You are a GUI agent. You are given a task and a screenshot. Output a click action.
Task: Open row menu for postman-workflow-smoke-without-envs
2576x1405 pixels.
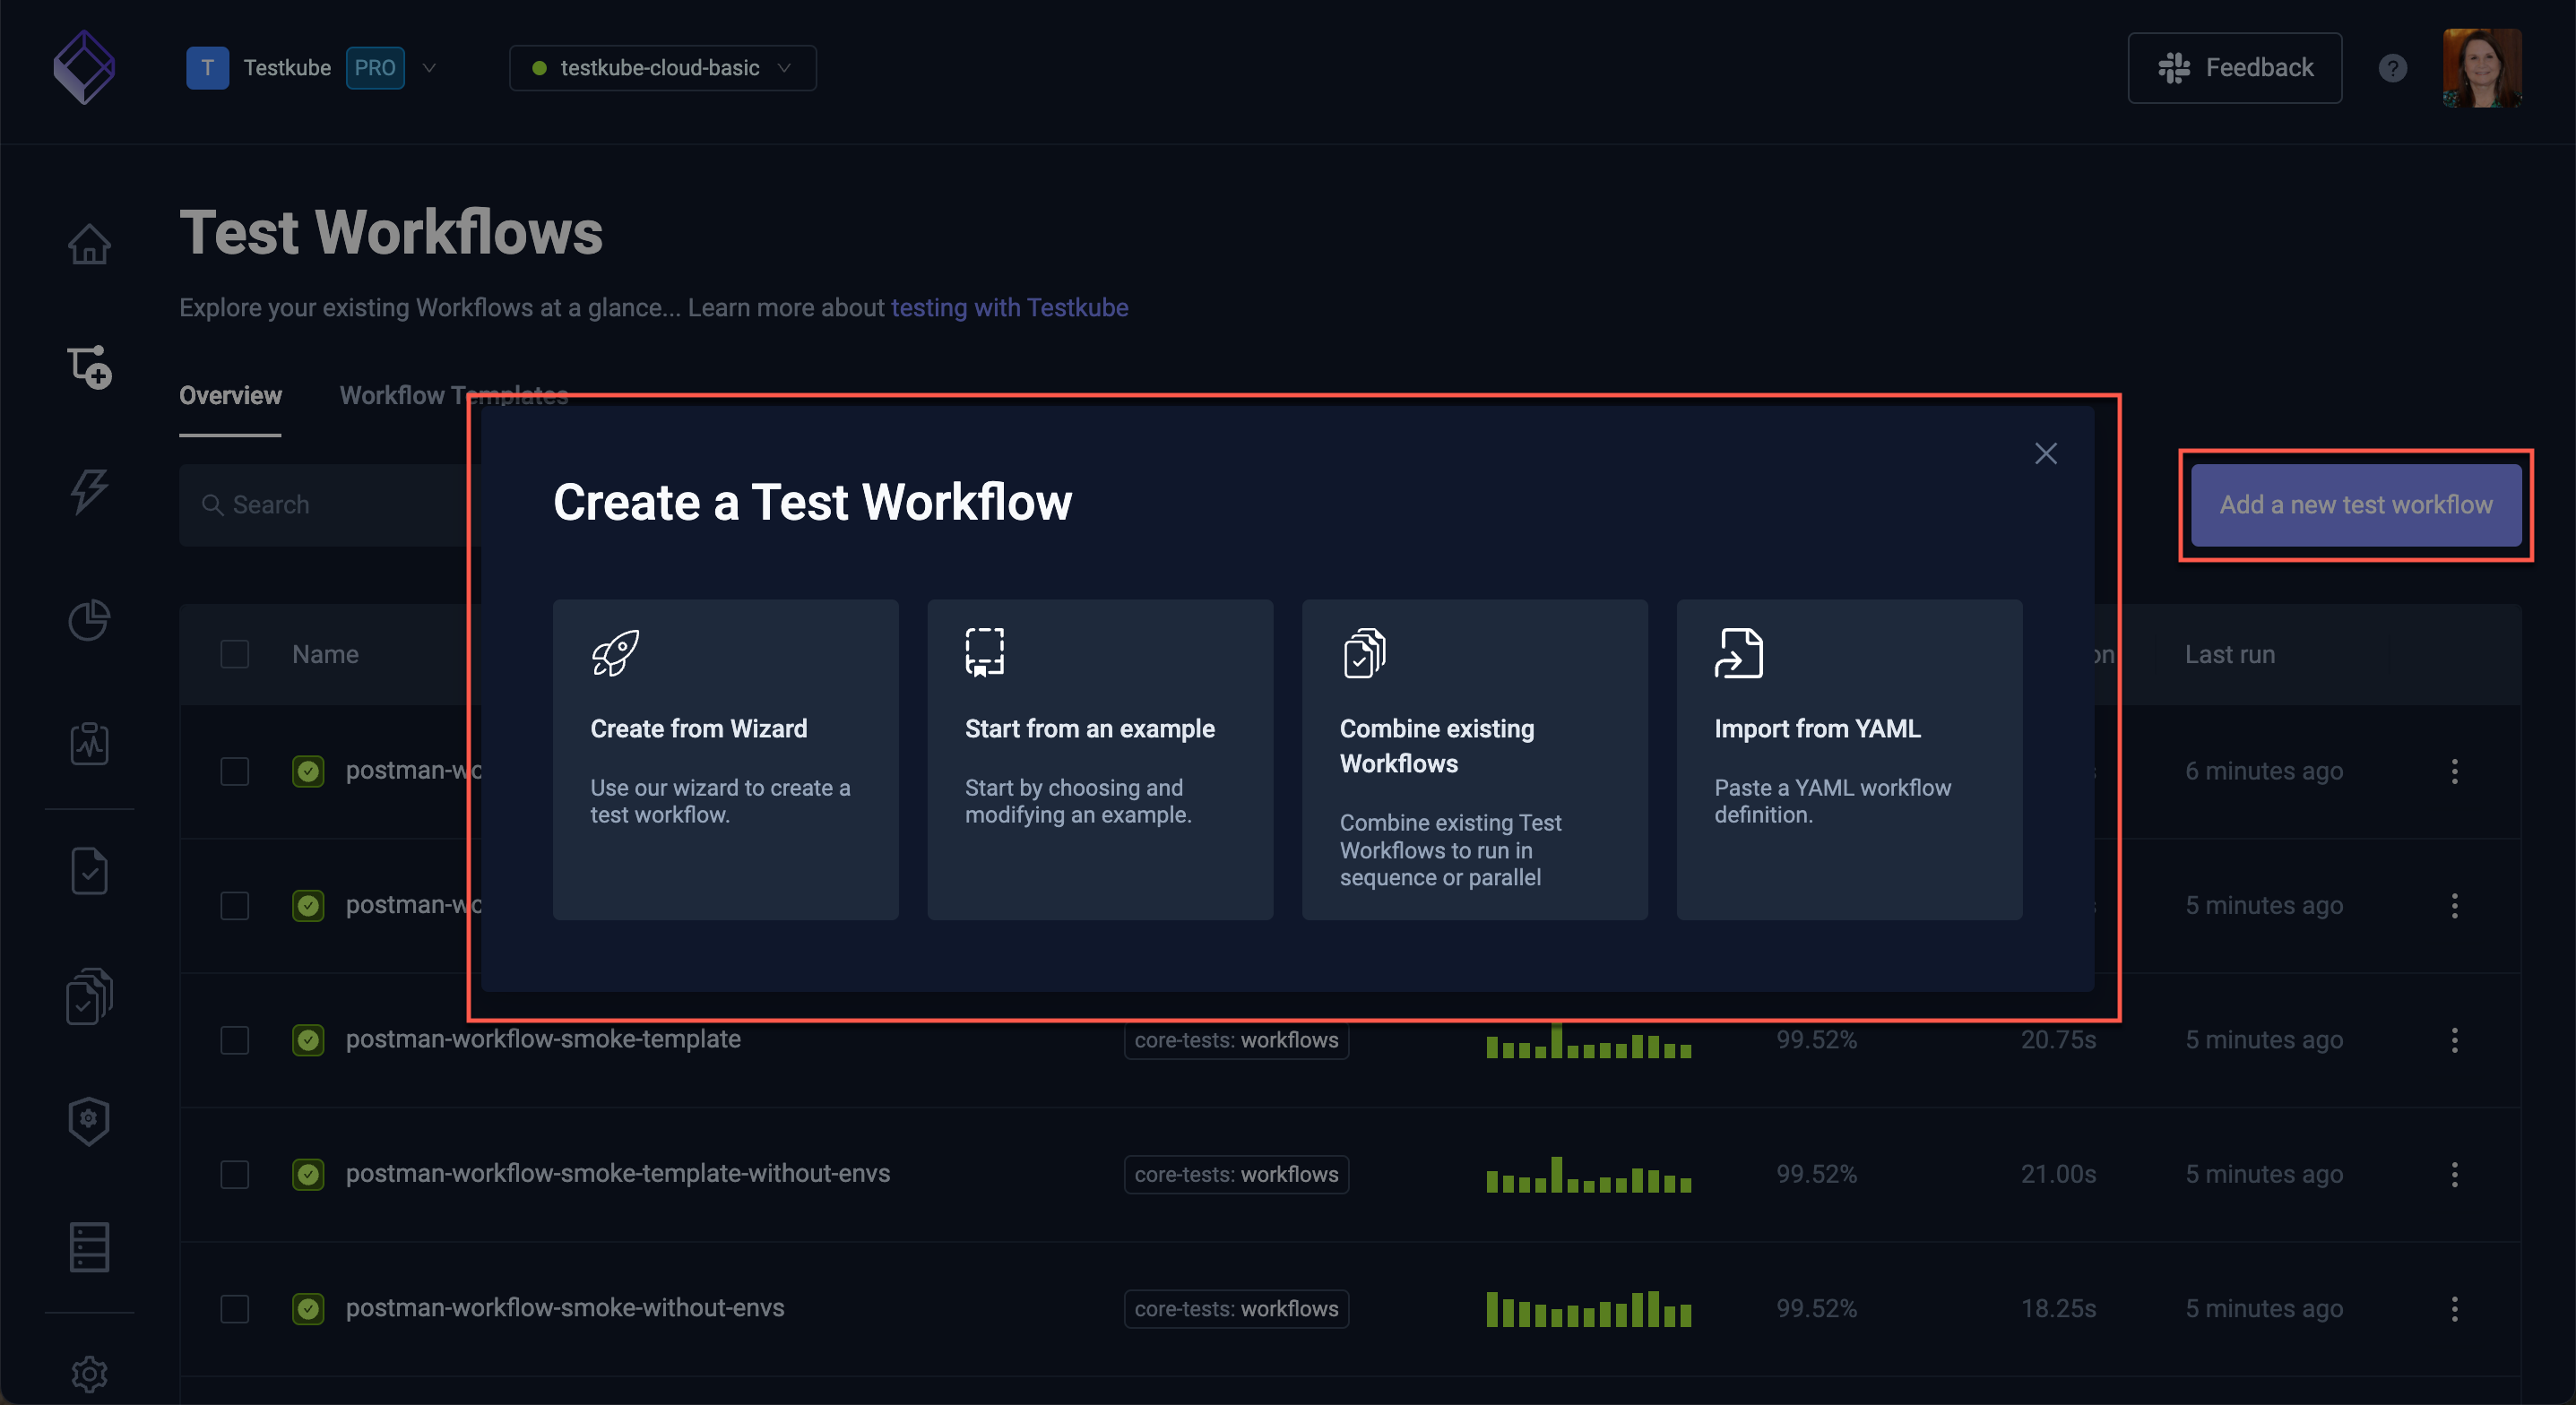(x=2454, y=1308)
